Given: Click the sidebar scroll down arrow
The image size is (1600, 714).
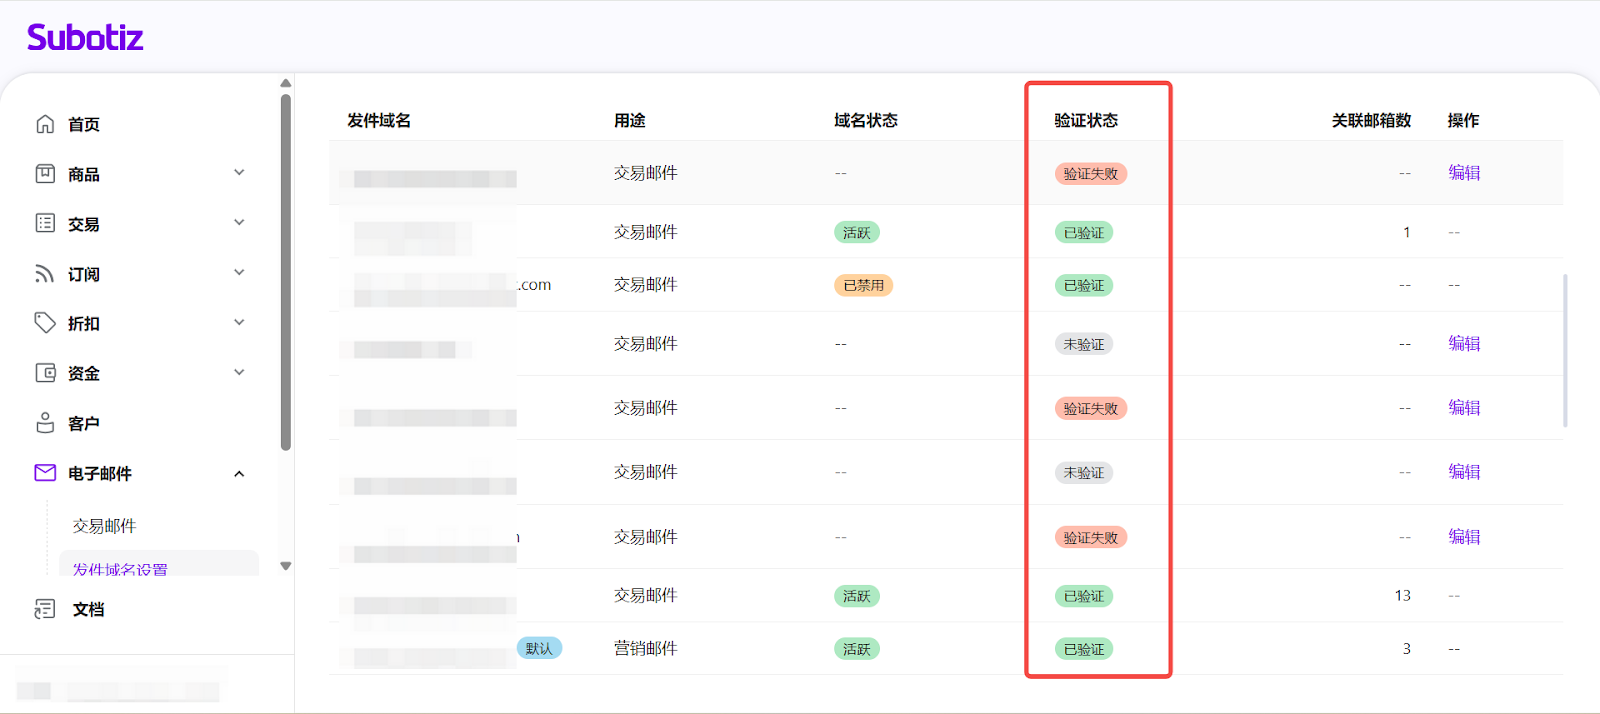Looking at the screenshot, I should 286,566.
